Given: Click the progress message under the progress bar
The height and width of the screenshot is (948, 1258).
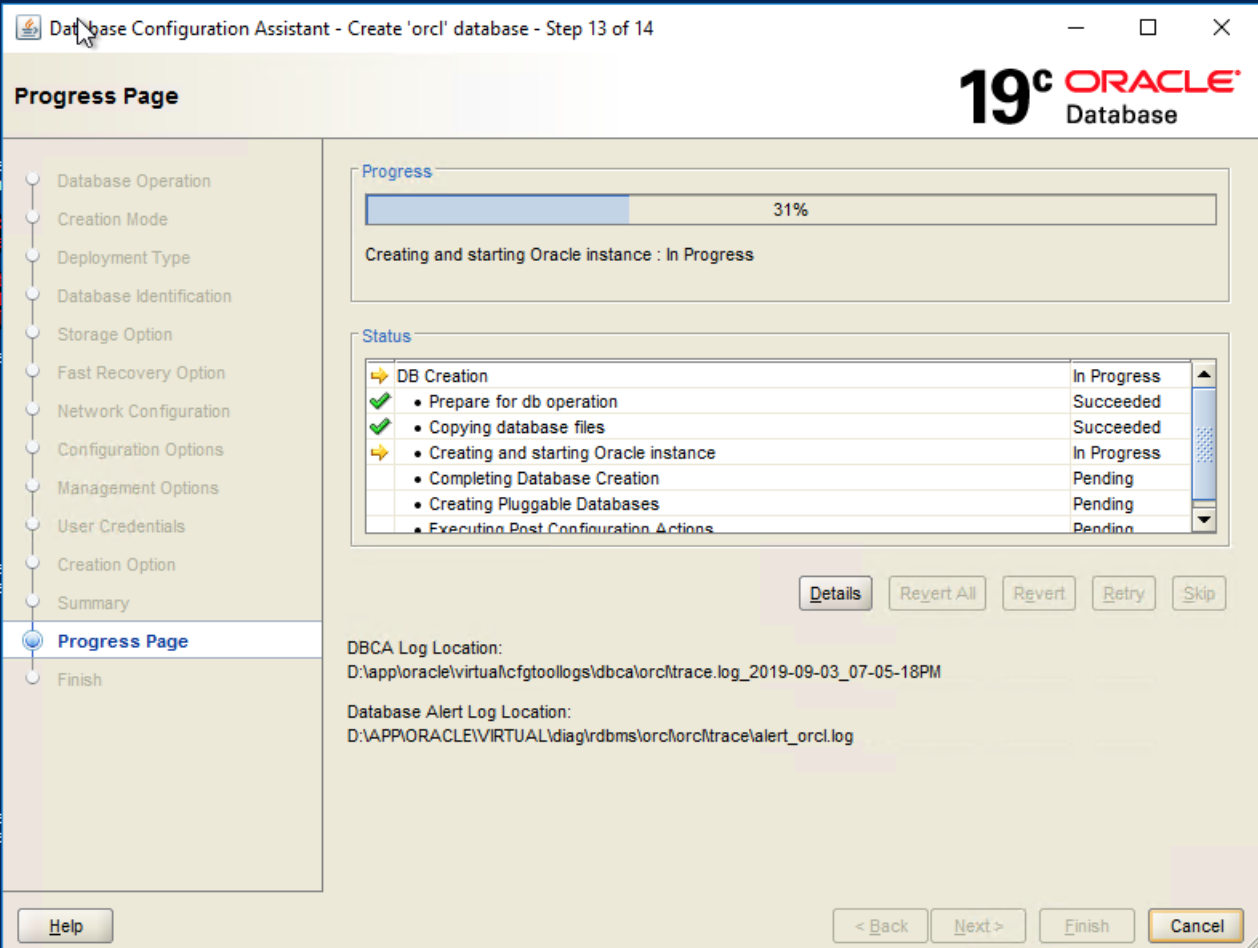Looking at the screenshot, I should click(559, 254).
